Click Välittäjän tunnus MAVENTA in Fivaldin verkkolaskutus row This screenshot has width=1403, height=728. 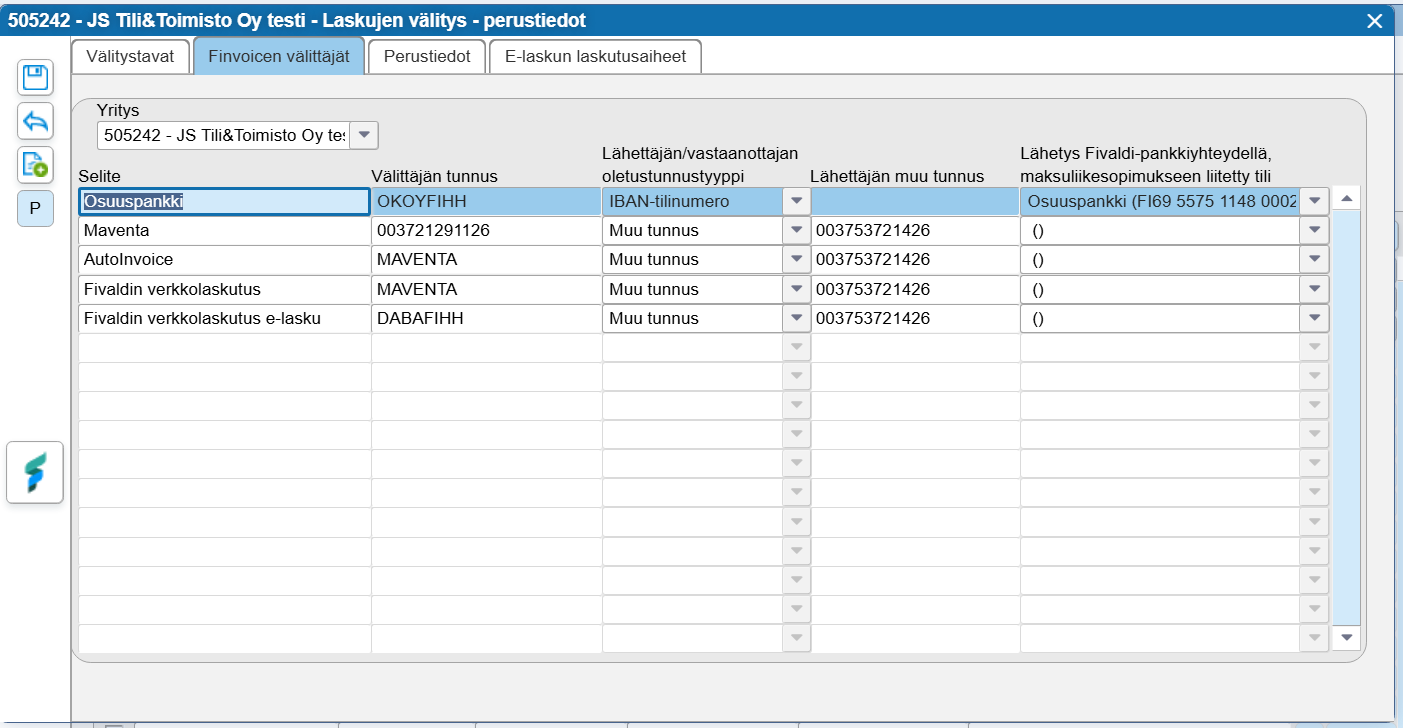[x=486, y=289]
